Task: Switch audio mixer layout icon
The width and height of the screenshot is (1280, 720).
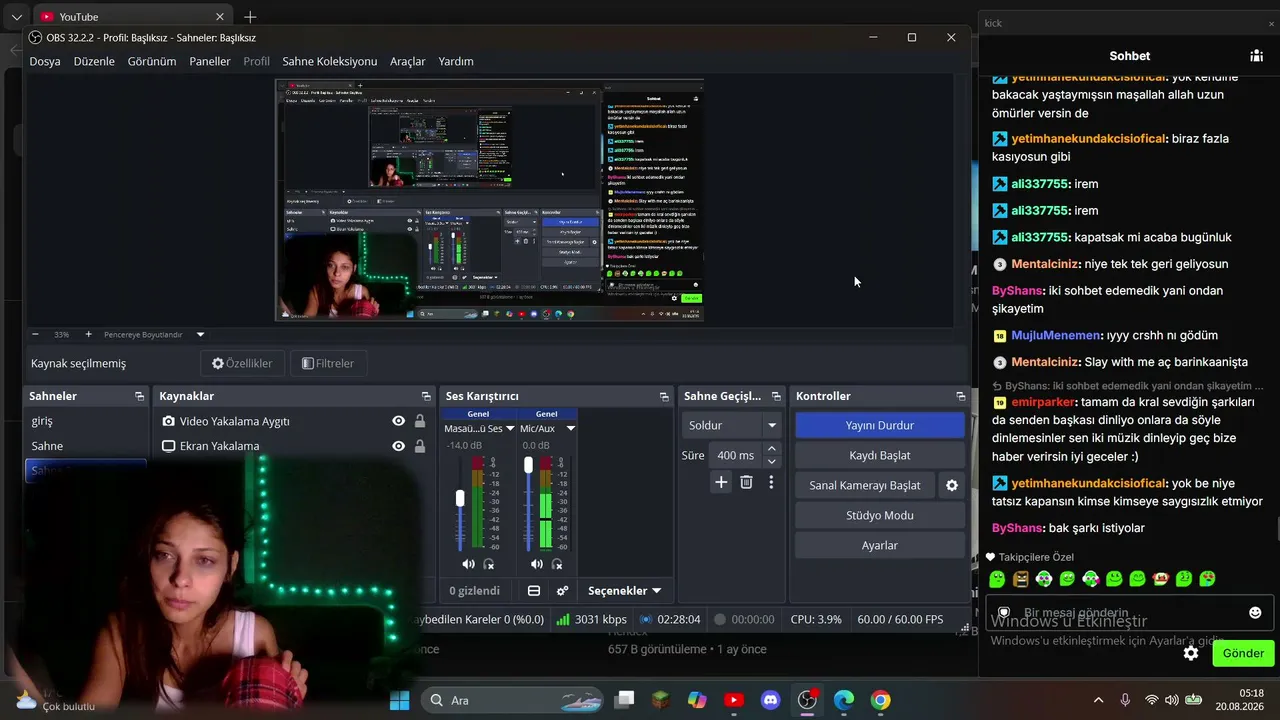Action: (534, 591)
